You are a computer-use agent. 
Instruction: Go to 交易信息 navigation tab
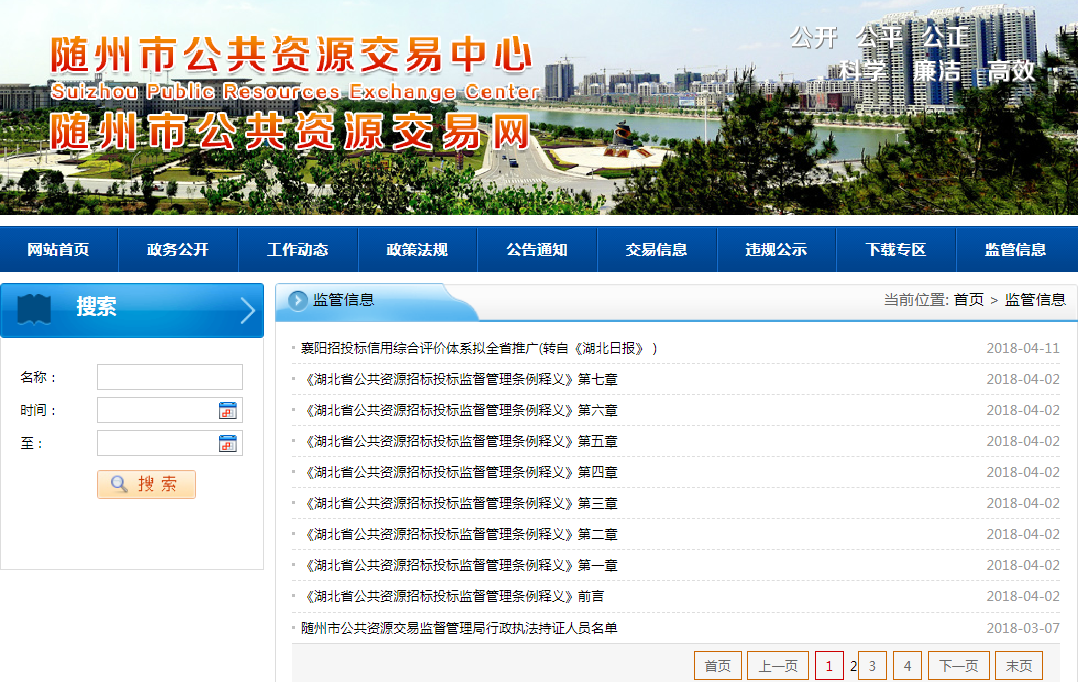(657, 250)
